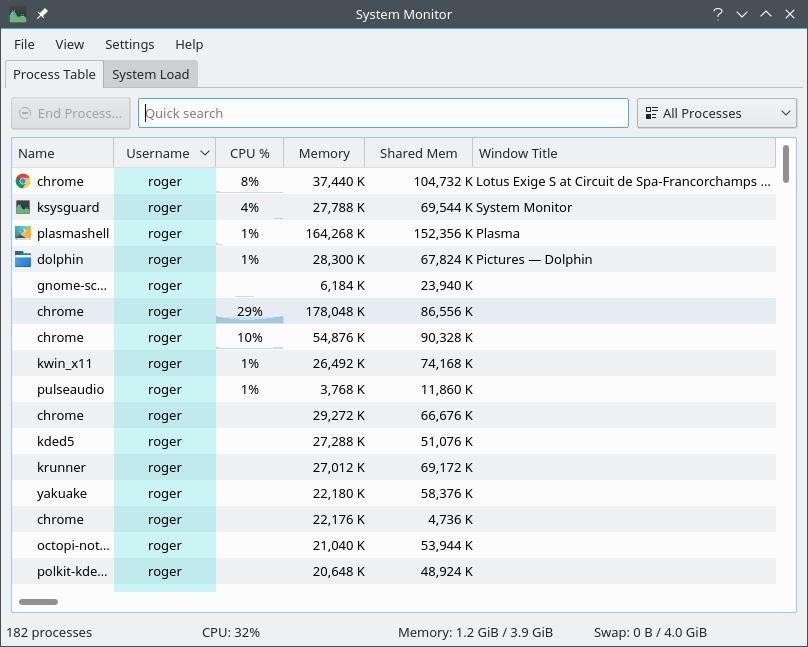Screen dimensions: 808x647
Task: Click the plasmashell process icon
Action: (x=23, y=233)
